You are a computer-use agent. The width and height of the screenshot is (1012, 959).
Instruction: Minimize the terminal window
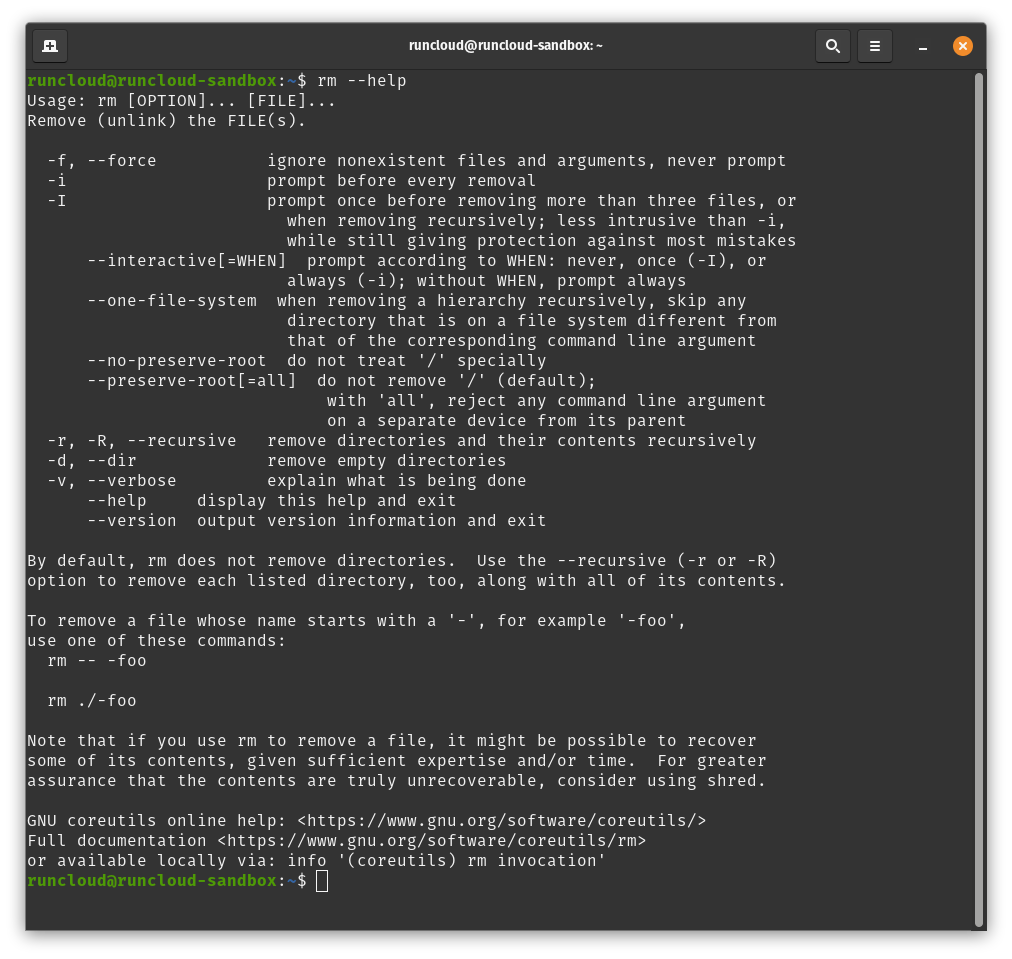[921, 46]
